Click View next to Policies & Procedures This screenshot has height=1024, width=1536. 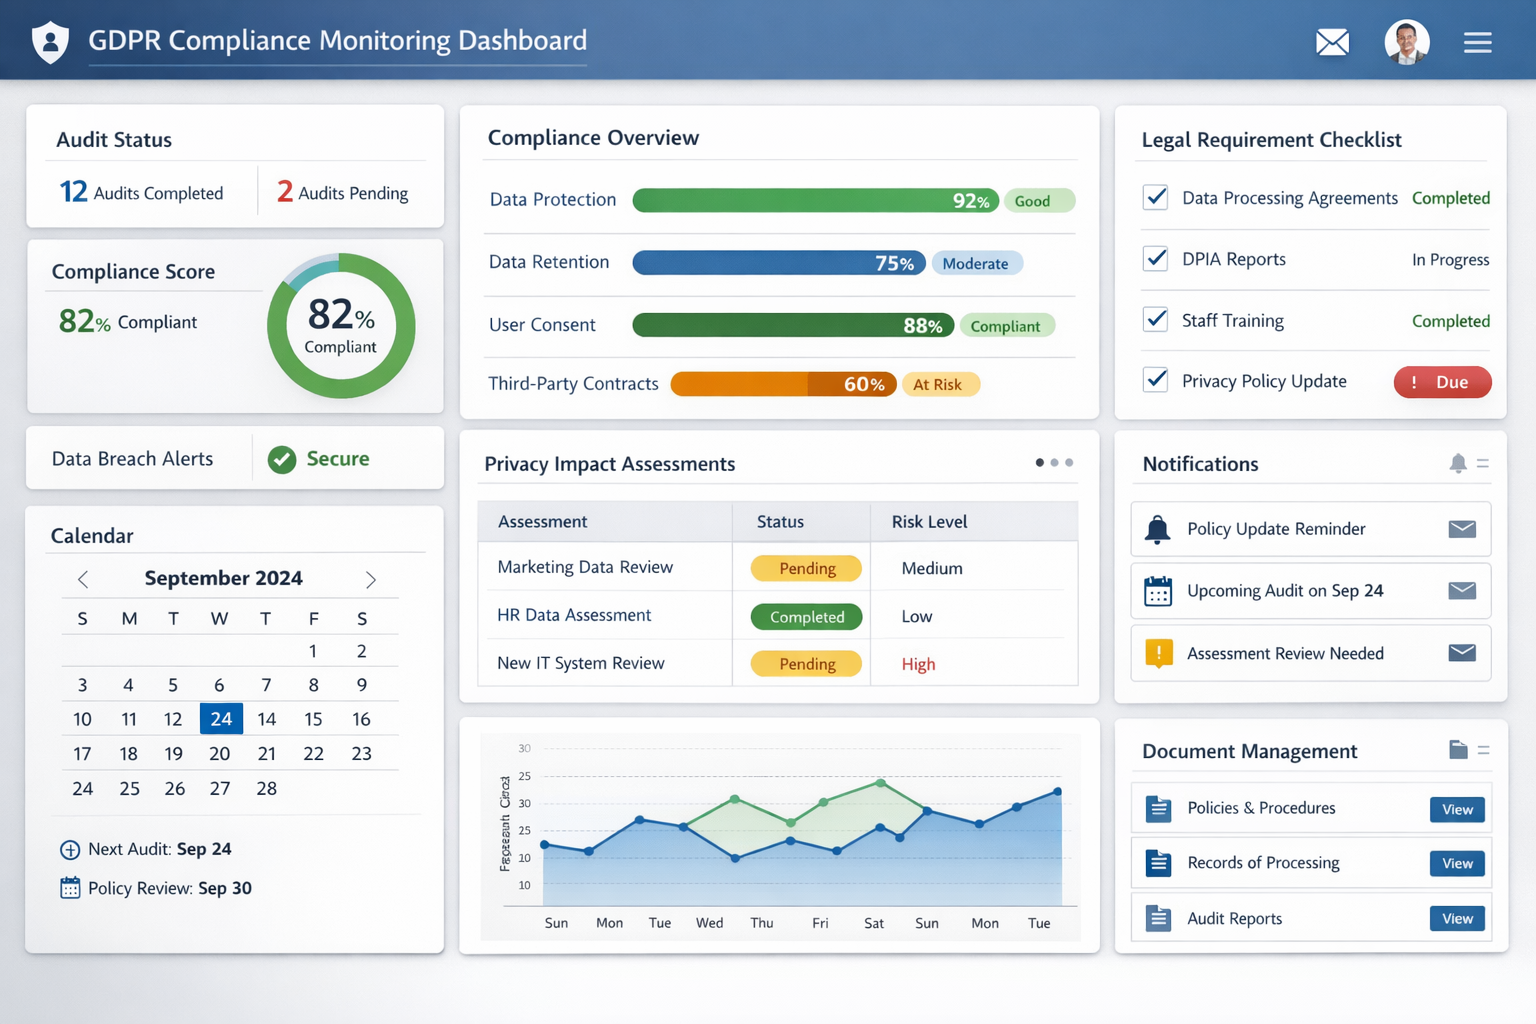pyautogui.click(x=1457, y=809)
